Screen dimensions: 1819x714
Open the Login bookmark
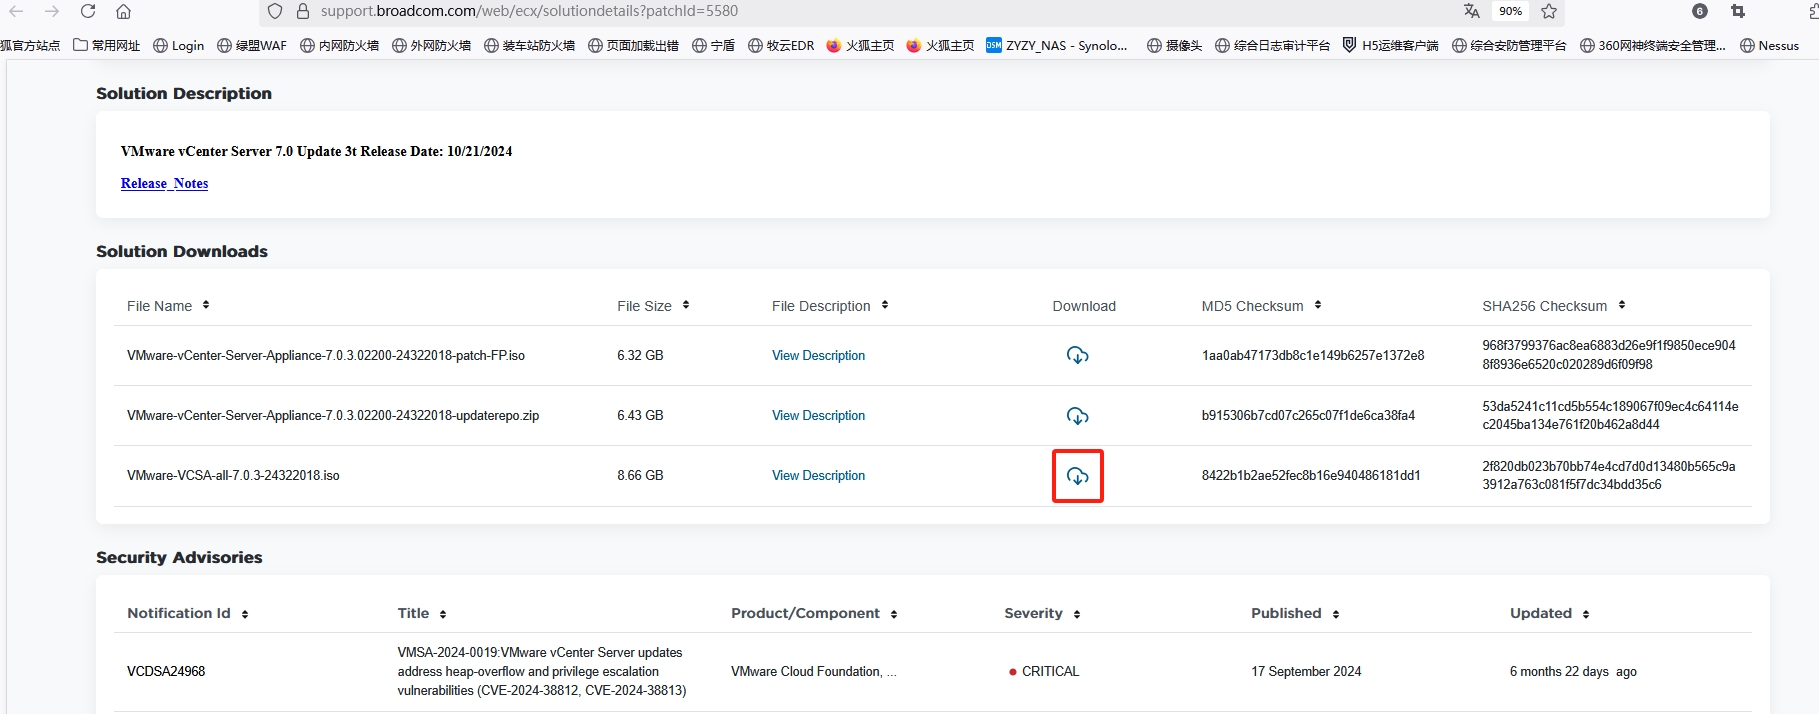click(x=179, y=45)
